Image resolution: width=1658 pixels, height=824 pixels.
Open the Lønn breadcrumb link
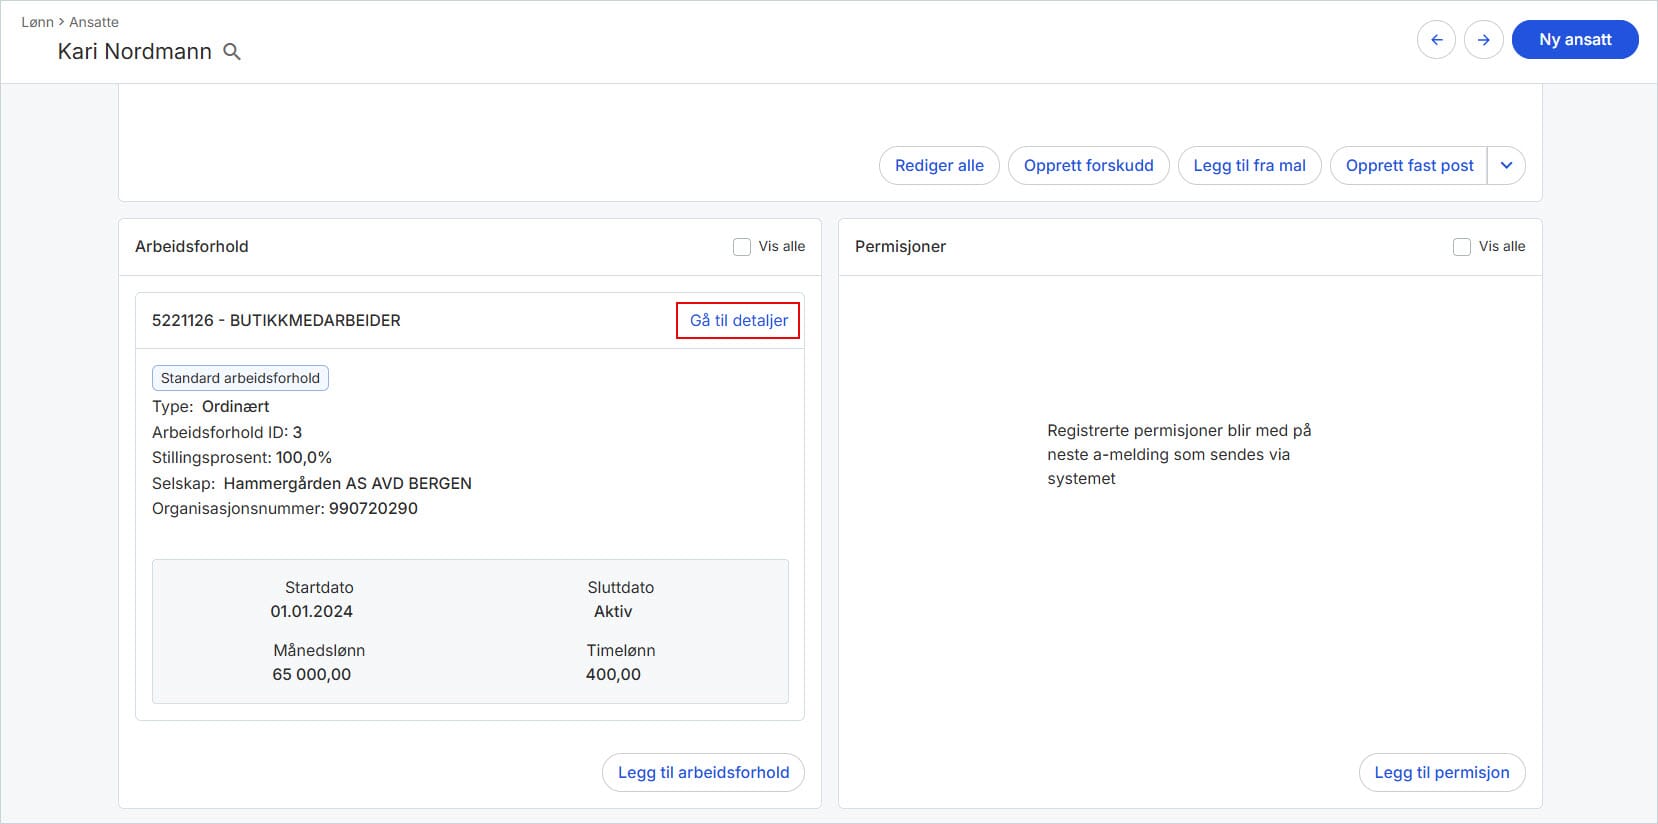point(37,22)
